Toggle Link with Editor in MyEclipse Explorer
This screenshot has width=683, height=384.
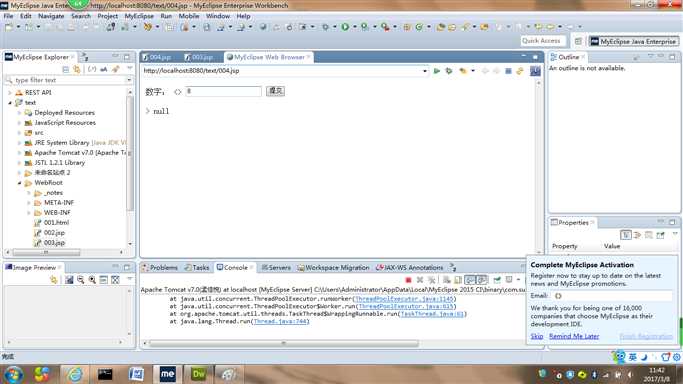point(77,69)
